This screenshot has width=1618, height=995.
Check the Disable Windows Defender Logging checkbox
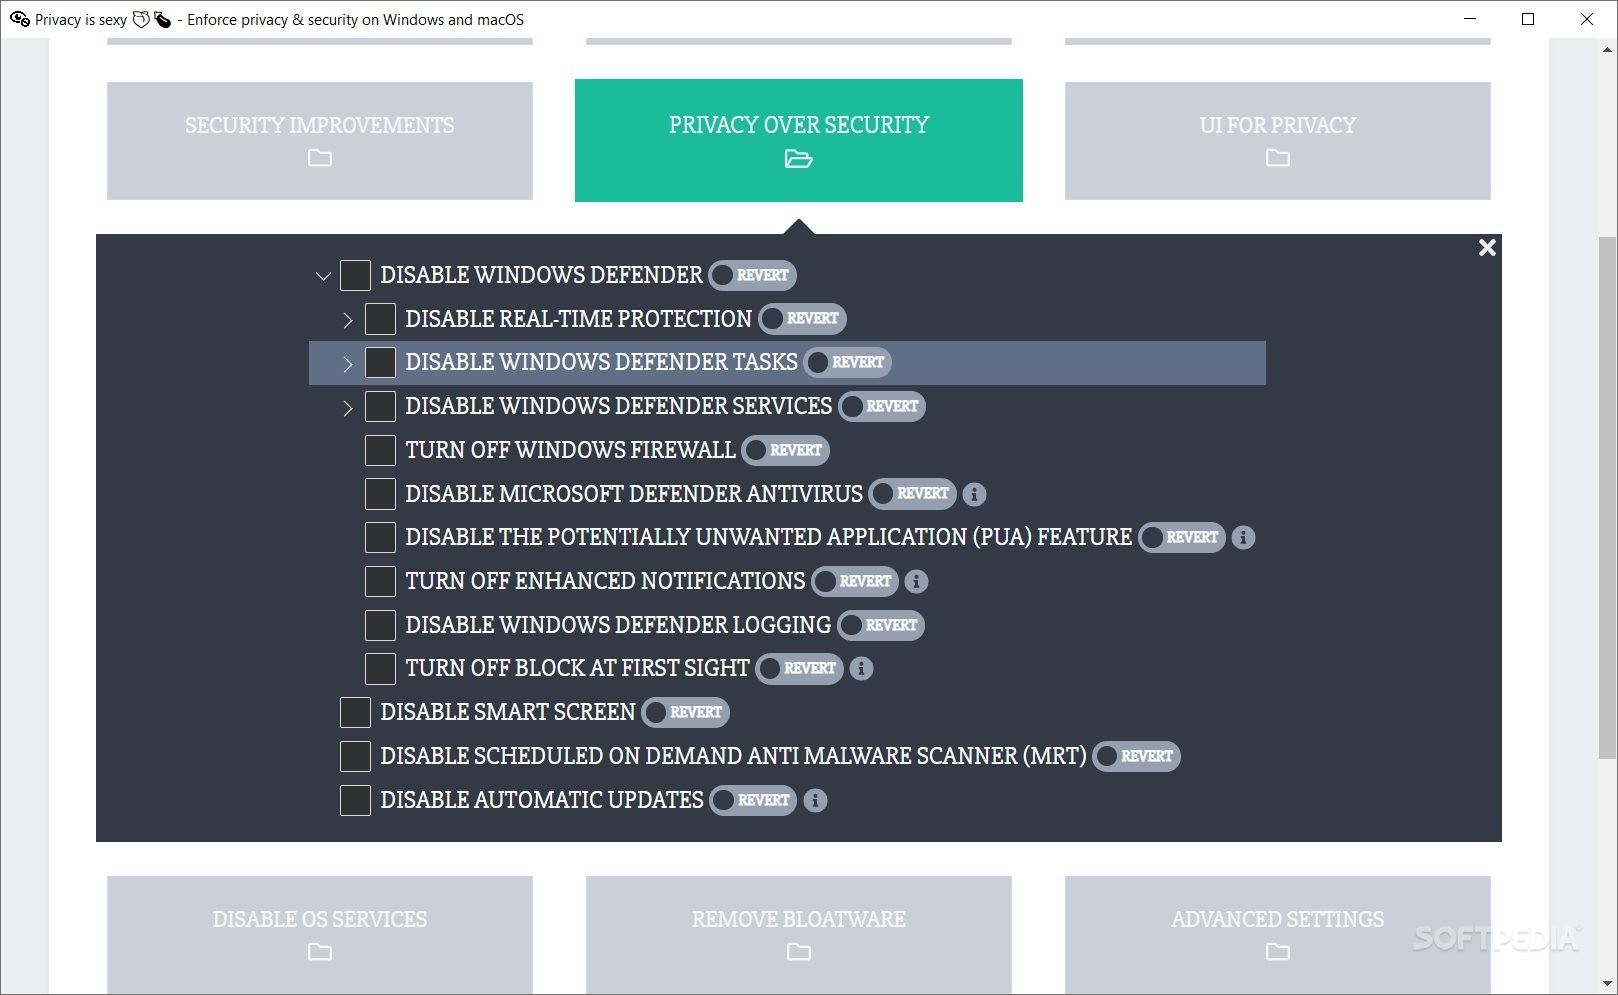380,625
